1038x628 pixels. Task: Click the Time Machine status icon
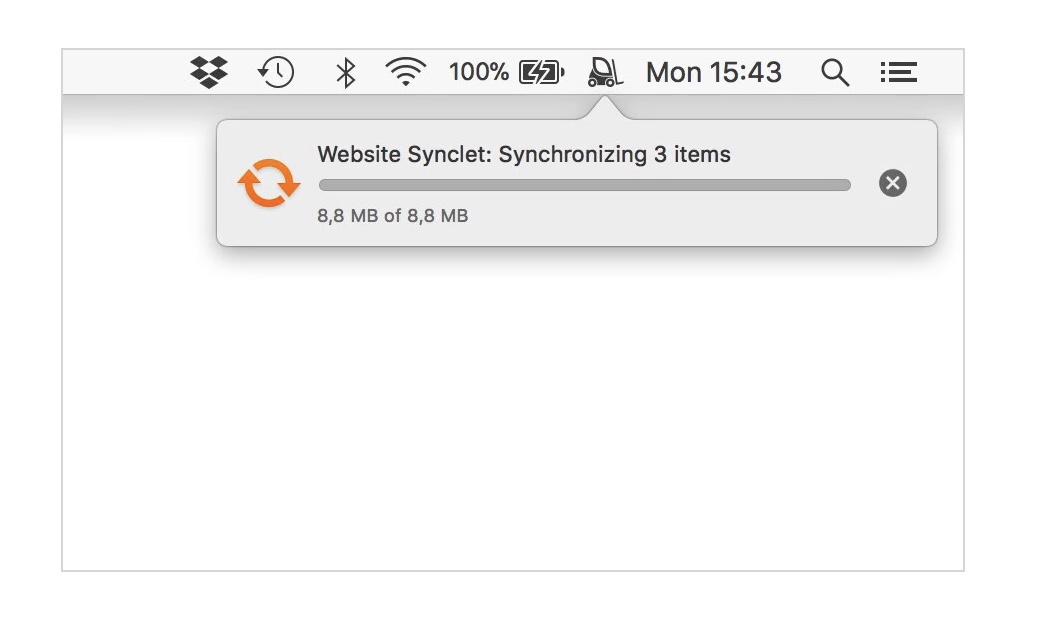[276, 72]
